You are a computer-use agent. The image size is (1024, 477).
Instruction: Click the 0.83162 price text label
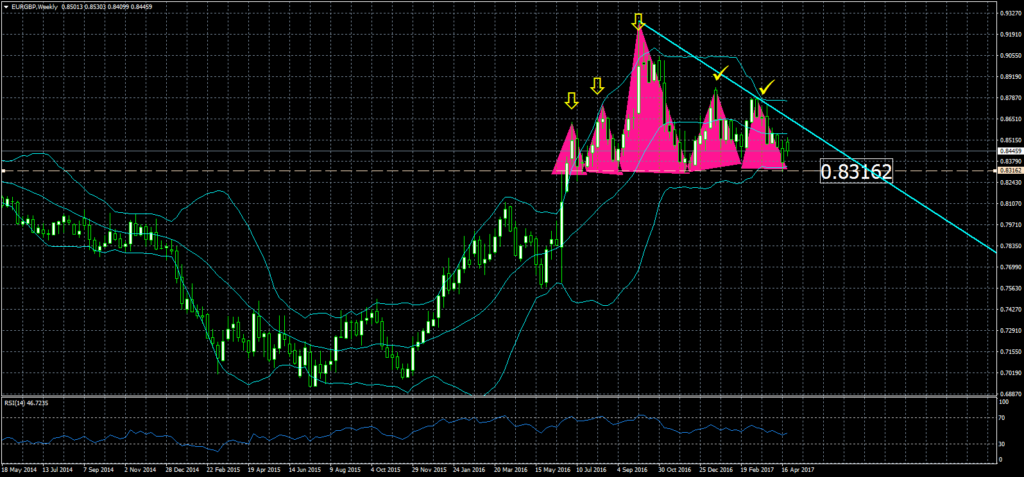coord(856,171)
